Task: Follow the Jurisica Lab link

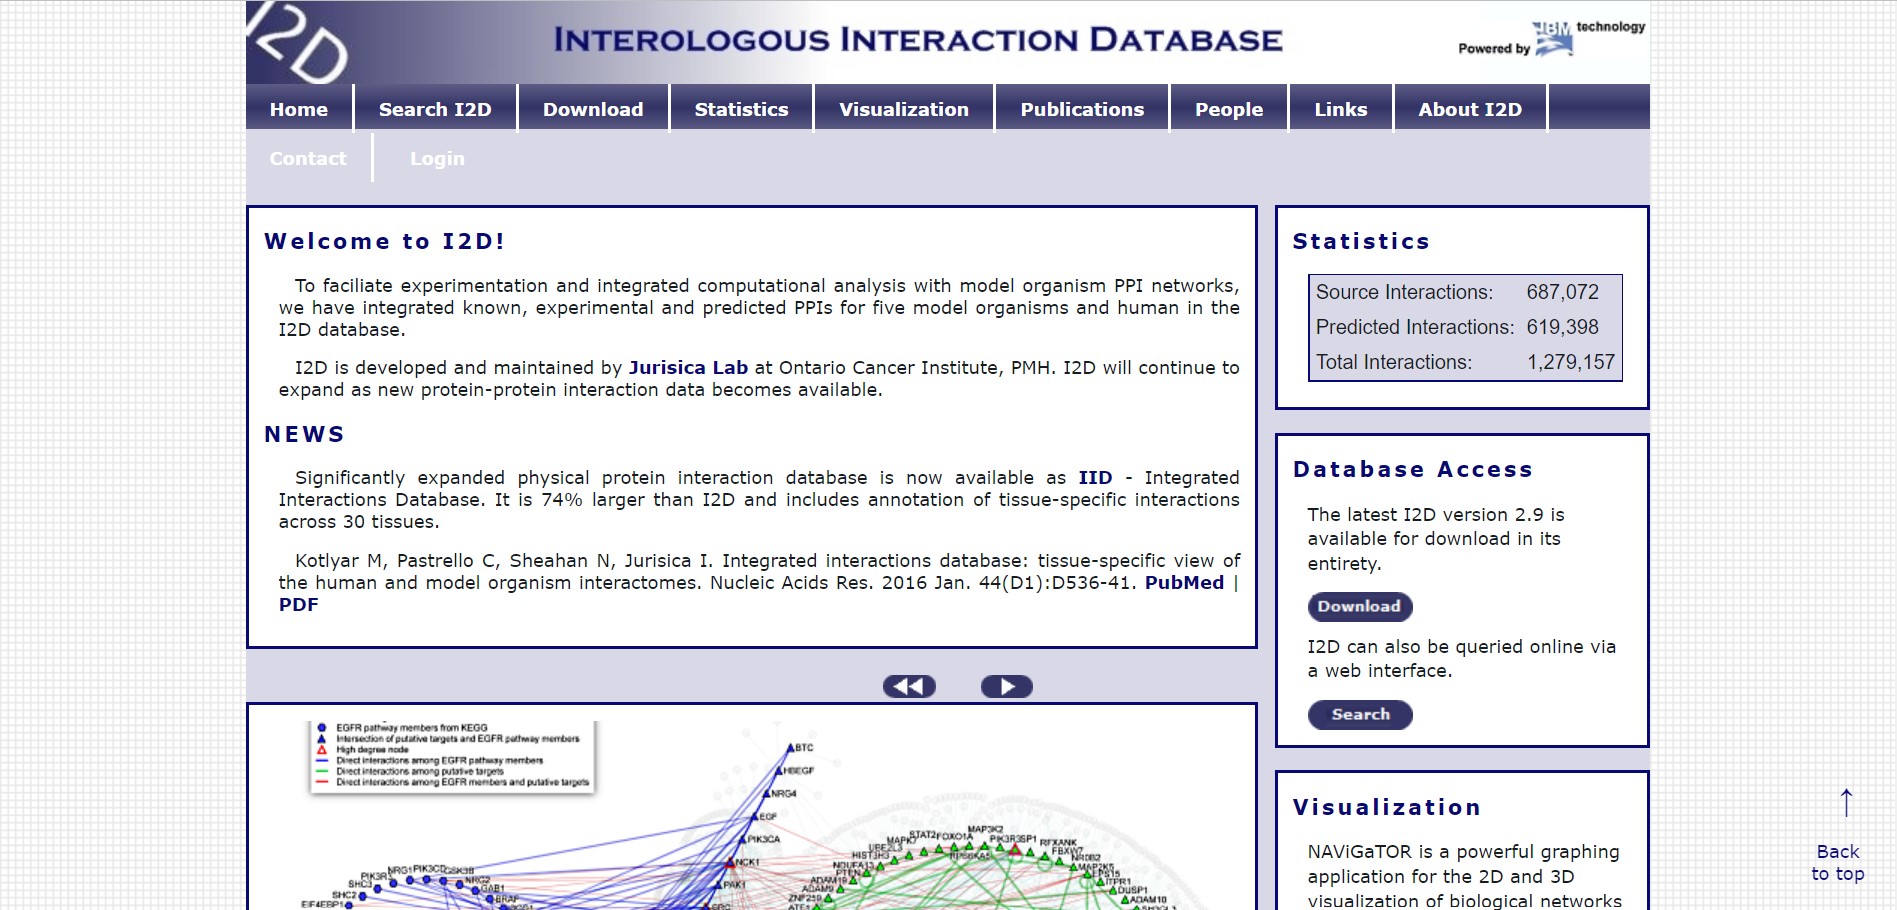Action: 688,368
